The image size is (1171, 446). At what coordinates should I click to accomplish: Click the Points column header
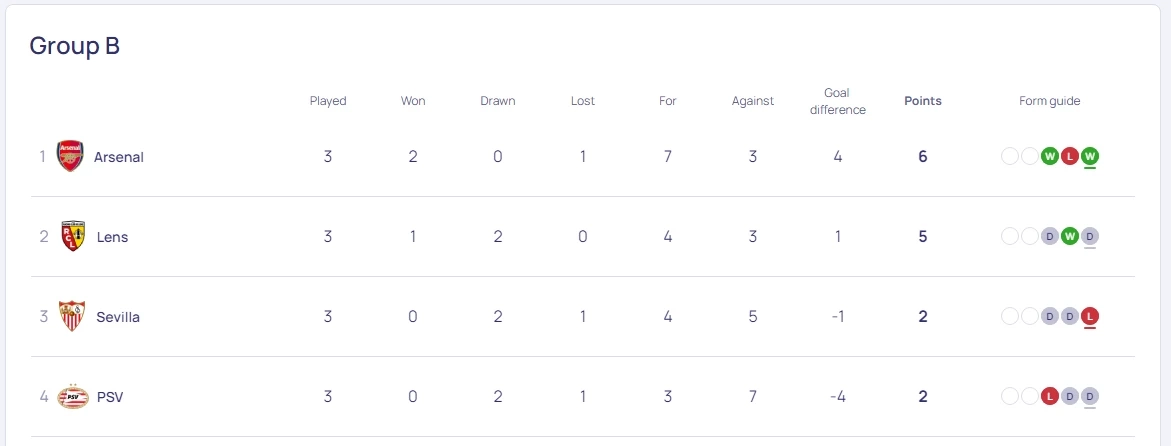(923, 101)
